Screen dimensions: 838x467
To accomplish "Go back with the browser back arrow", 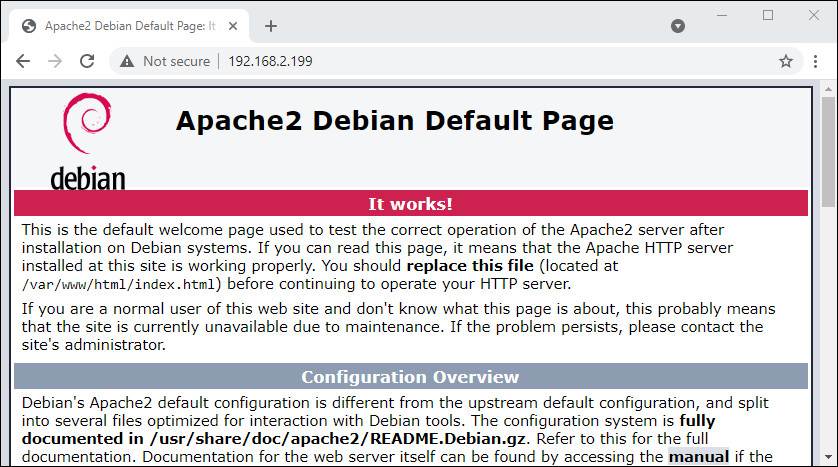I will click(x=23, y=61).
